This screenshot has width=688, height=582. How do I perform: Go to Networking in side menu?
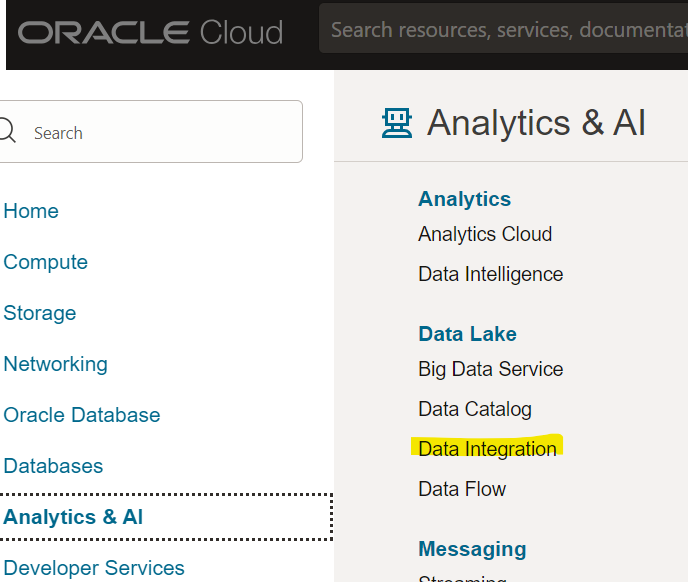click(x=56, y=364)
